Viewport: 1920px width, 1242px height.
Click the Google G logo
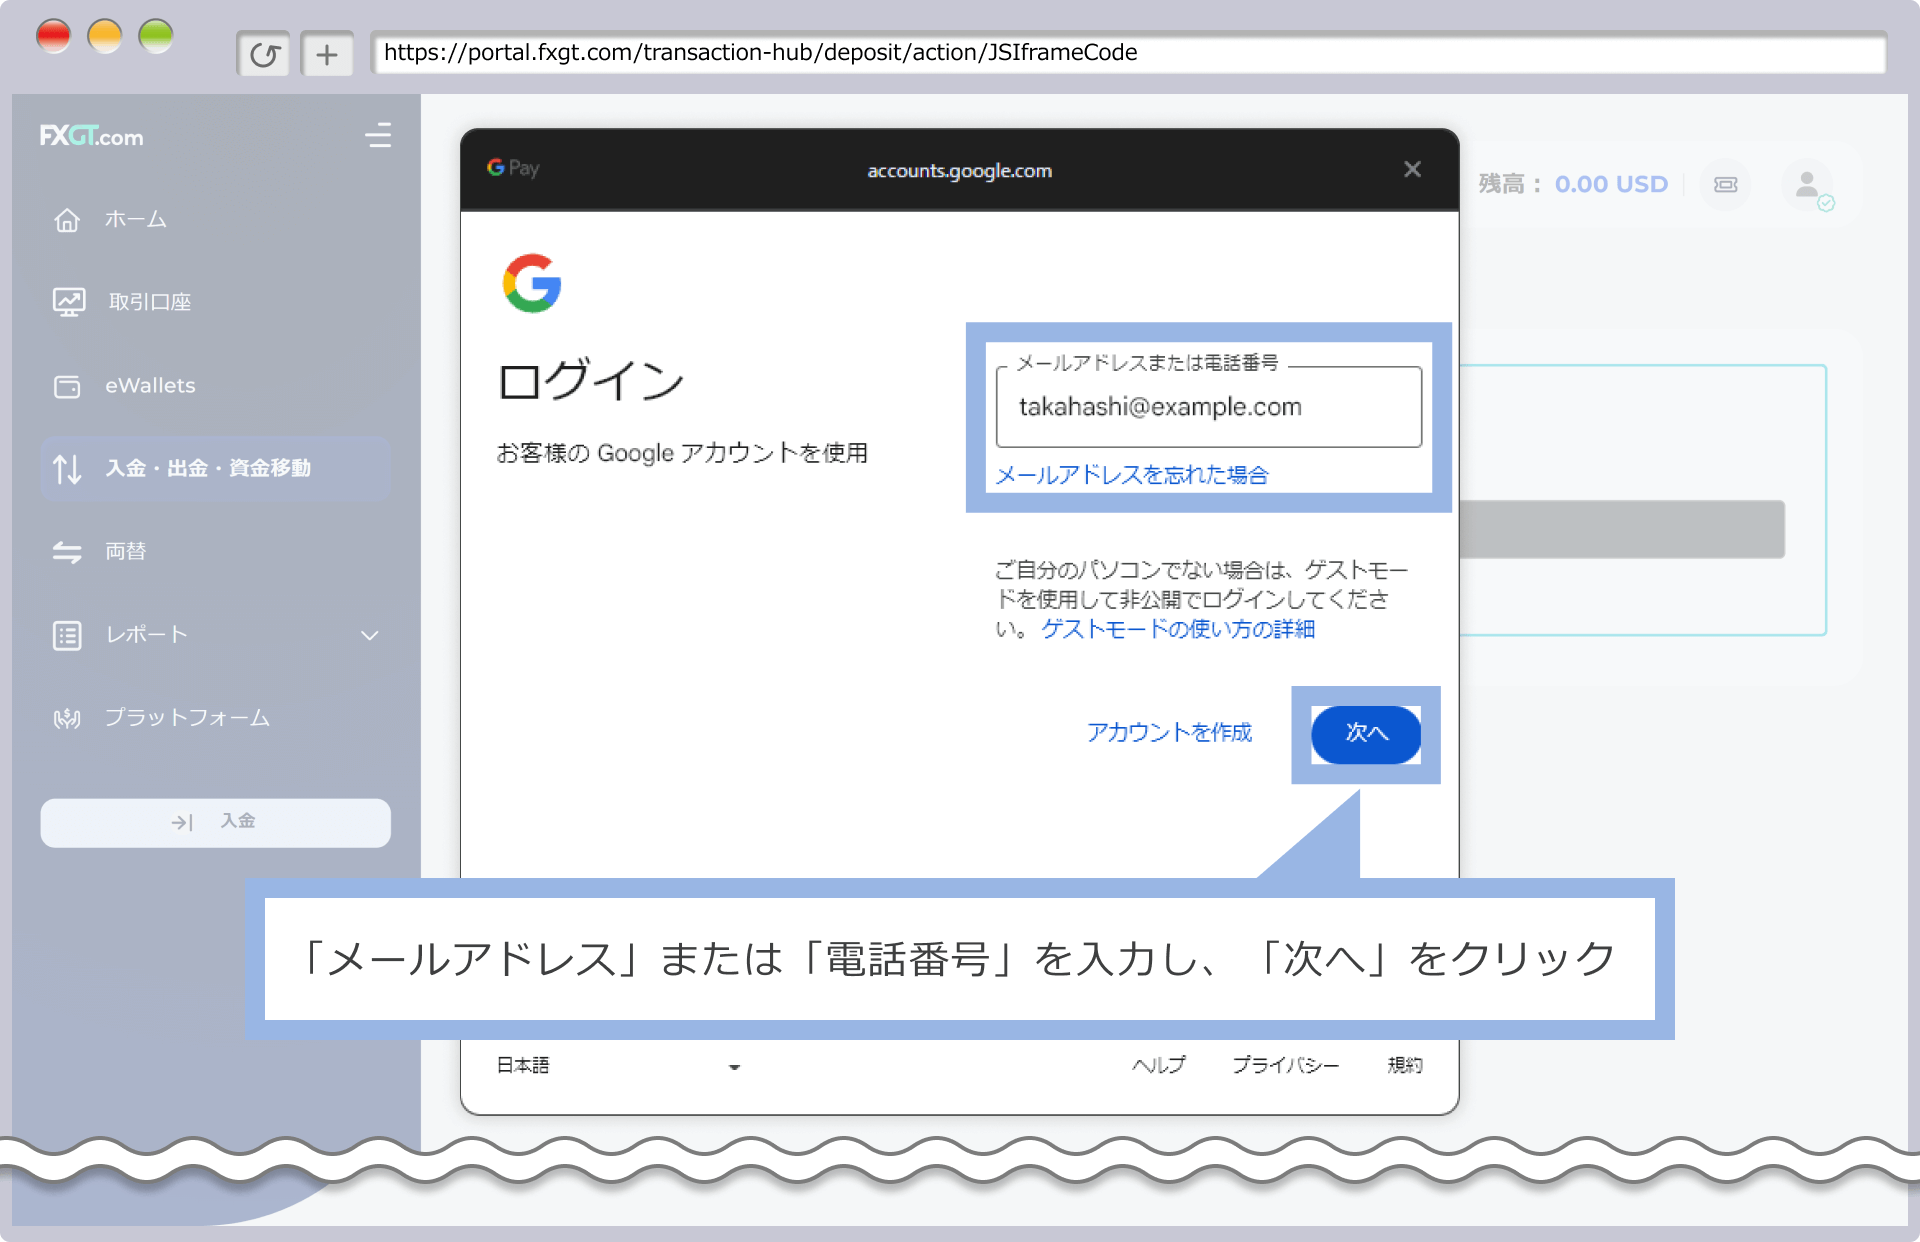[532, 283]
